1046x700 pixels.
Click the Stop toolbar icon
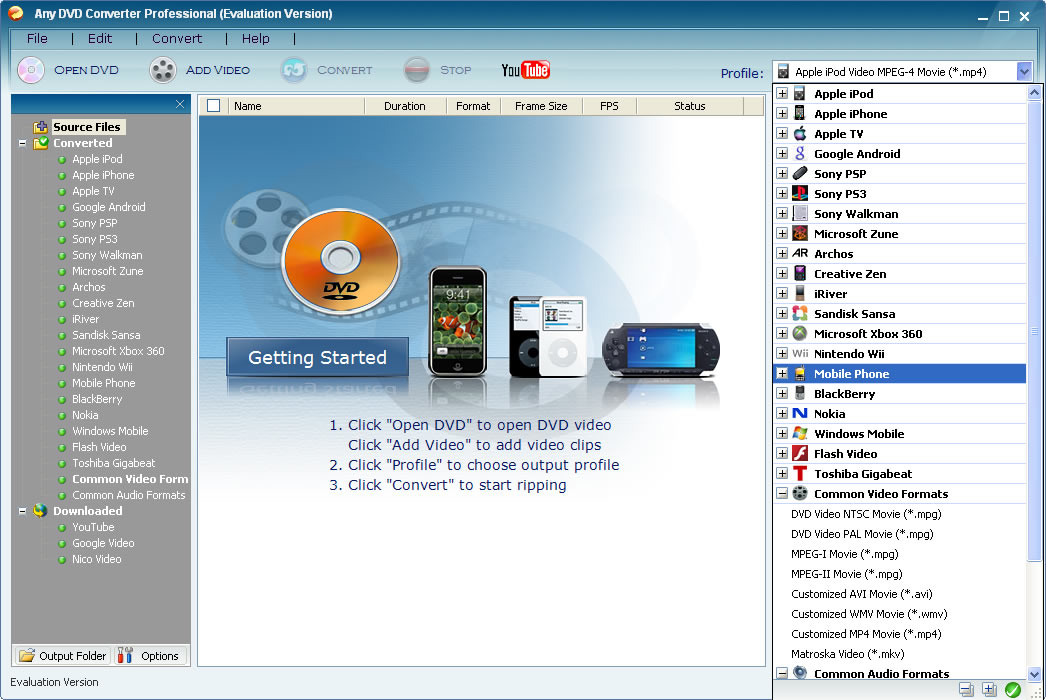pyautogui.click(x=417, y=70)
